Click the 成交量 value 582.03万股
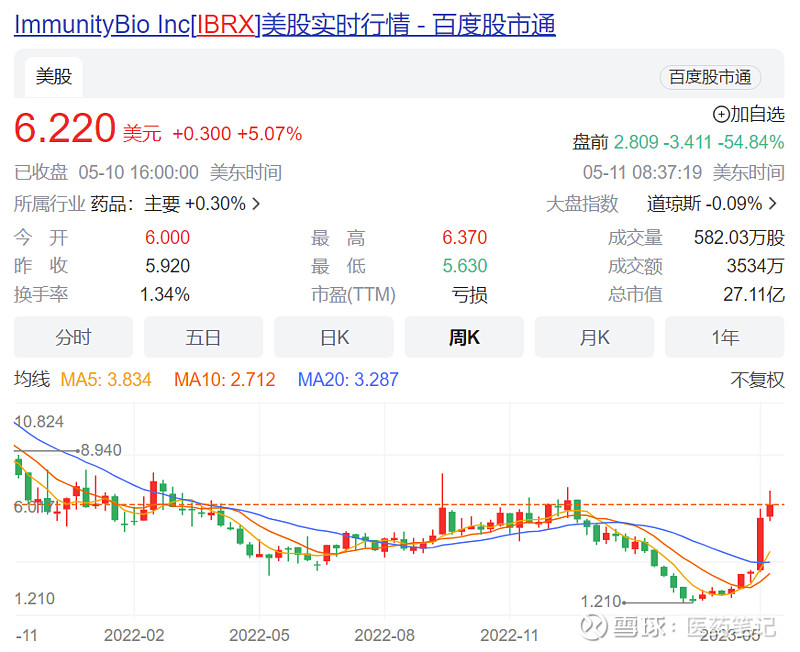Image resolution: width=800 pixels, height=652 pixels. [739, 237]
